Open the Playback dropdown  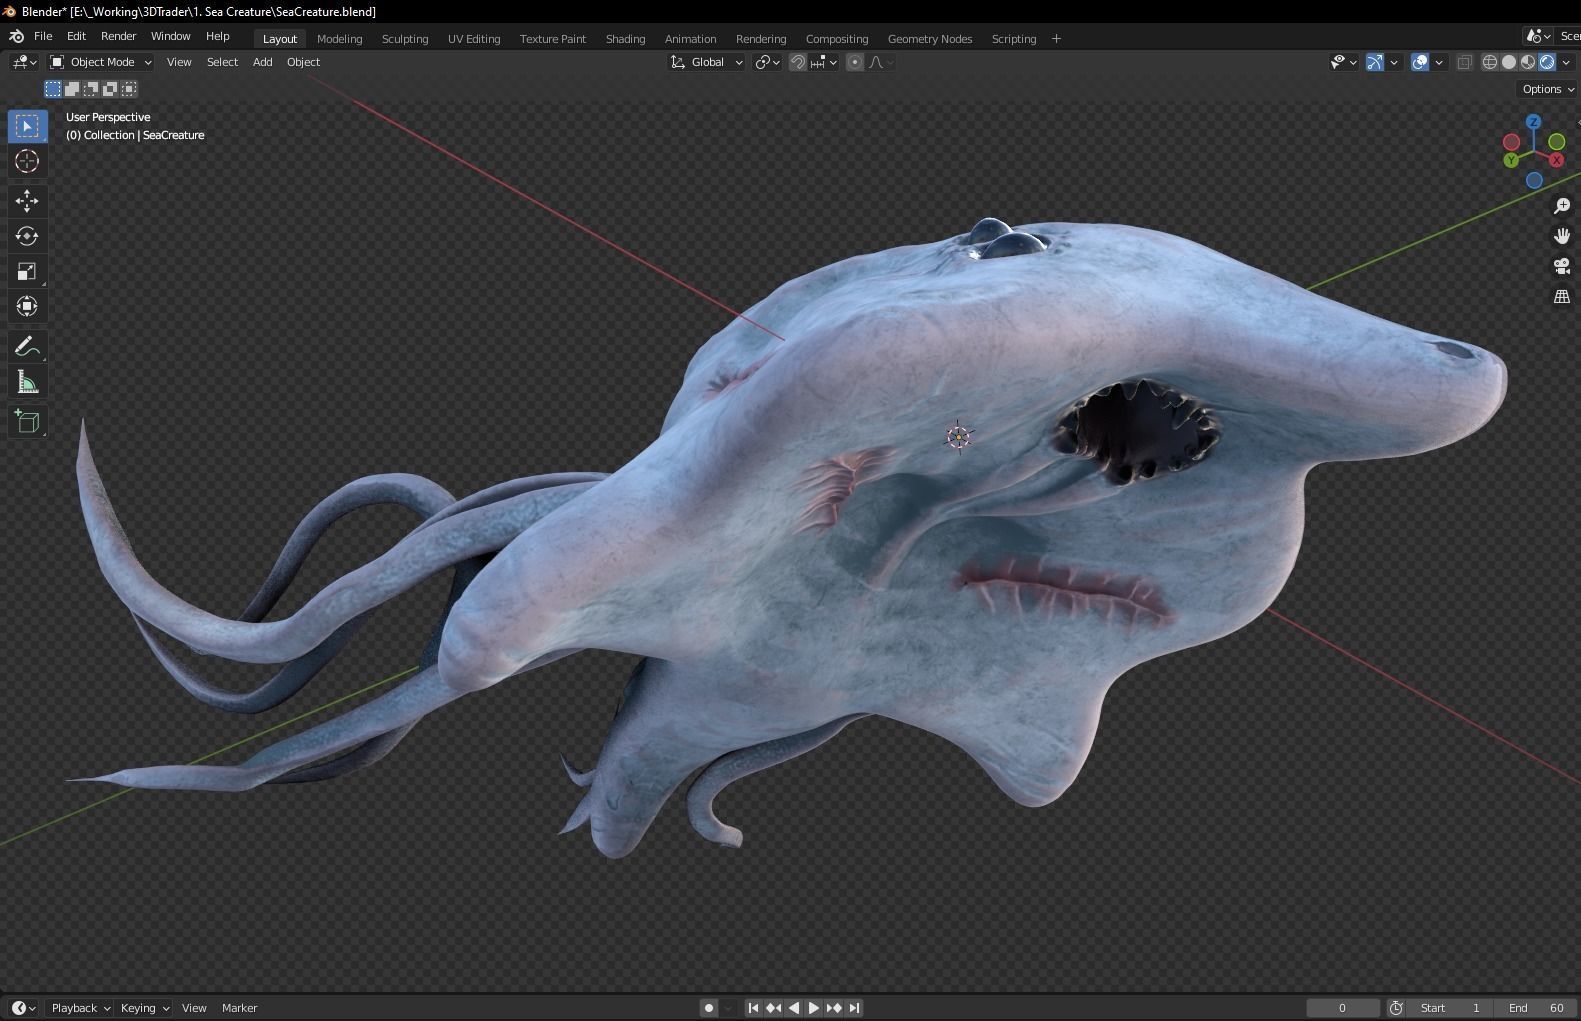click(80, 1008)
